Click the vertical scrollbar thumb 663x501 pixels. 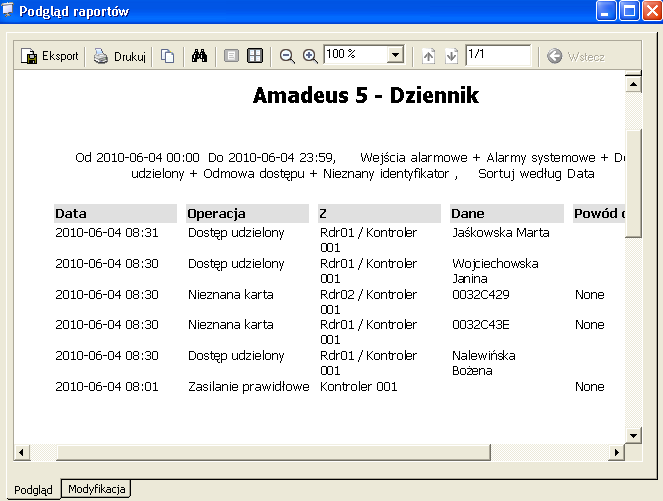(633, 183)
